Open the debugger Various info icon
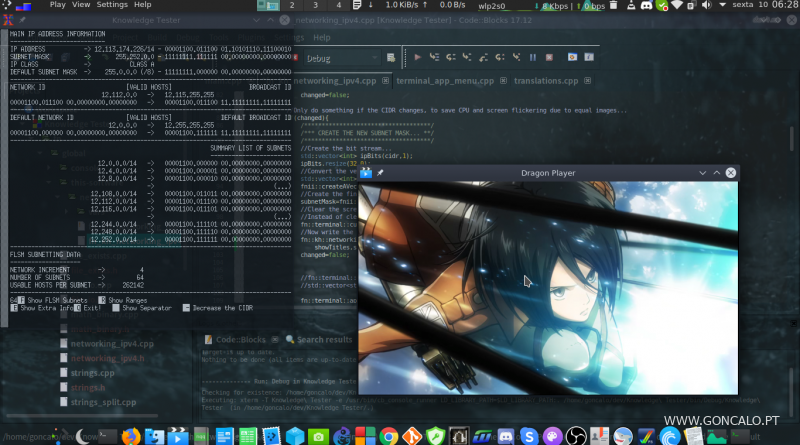 (x=589, y=57)
